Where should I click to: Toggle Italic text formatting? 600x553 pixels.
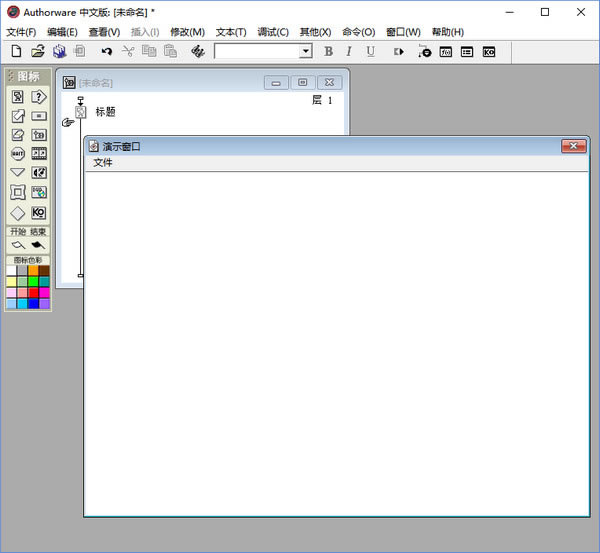(x=349, y=51)
